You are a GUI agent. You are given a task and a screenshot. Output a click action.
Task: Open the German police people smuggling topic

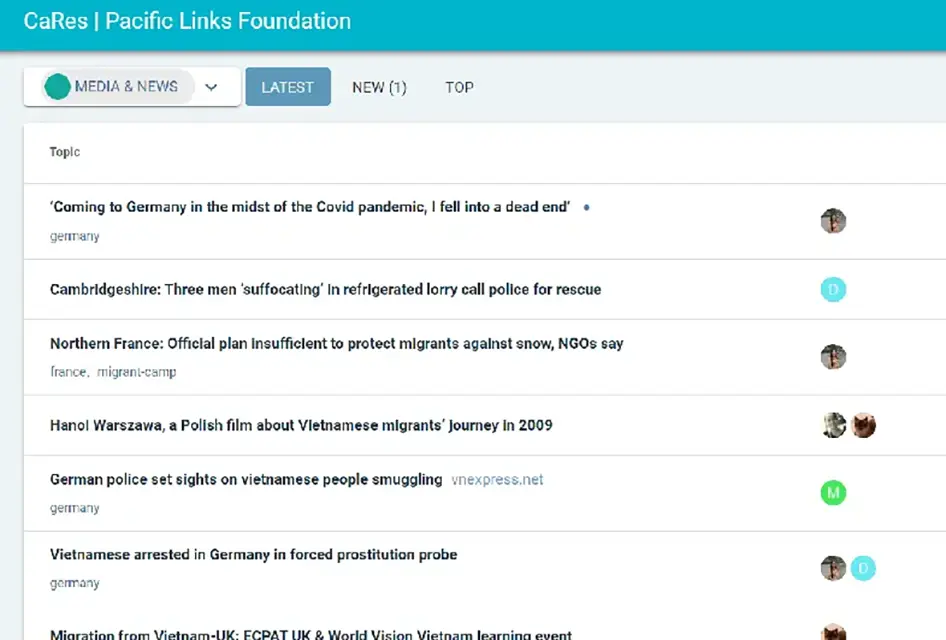pos(246,480)
